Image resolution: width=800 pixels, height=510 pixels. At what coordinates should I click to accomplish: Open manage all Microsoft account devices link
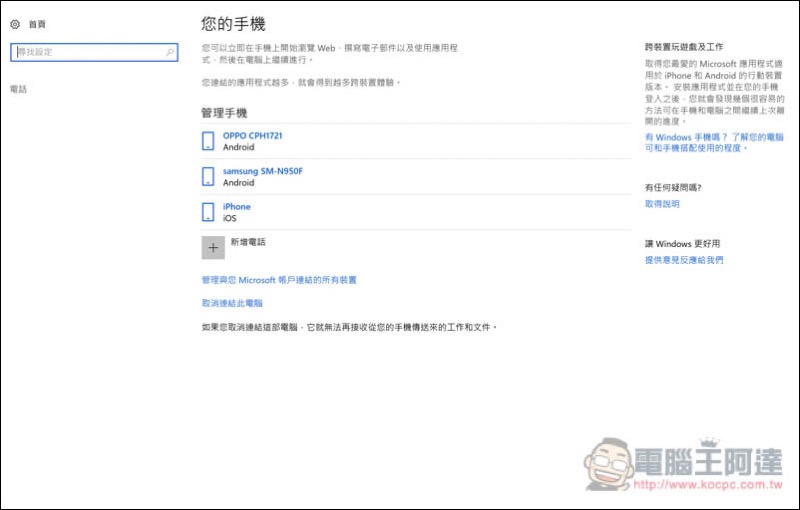279,280
